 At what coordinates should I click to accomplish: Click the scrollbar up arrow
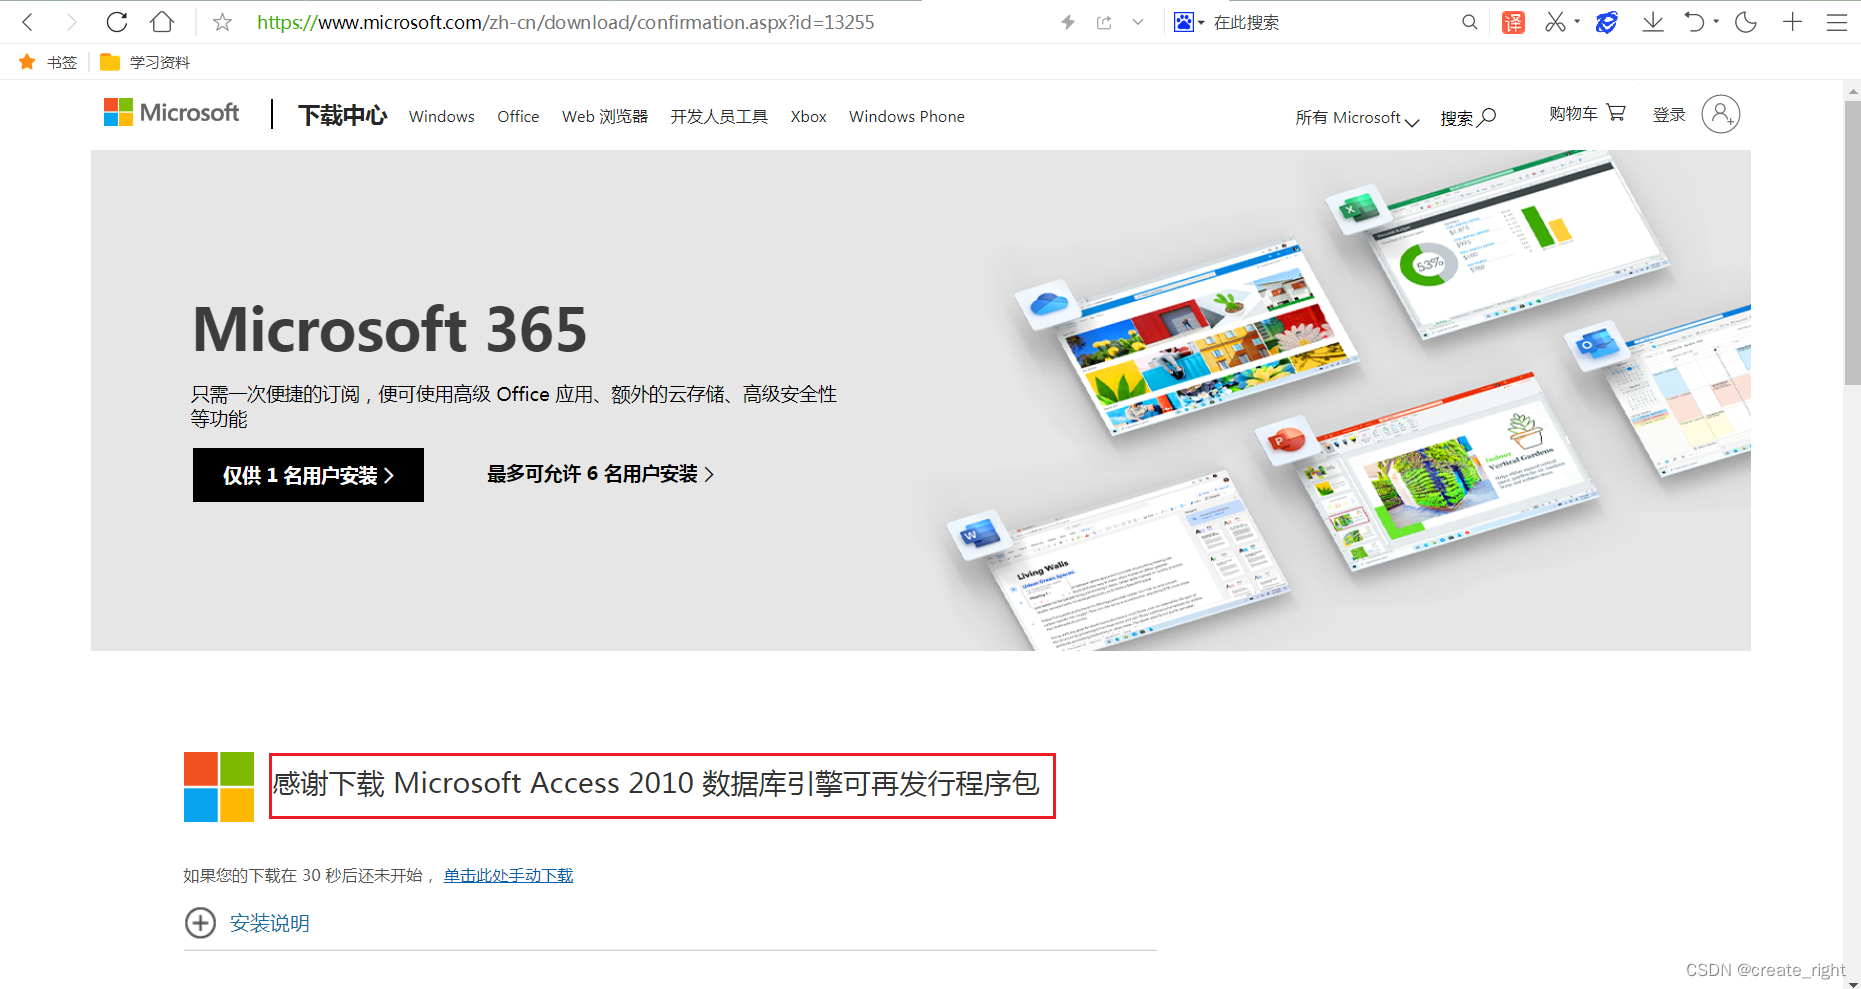pyautogui.click(x=1852, y=90)
